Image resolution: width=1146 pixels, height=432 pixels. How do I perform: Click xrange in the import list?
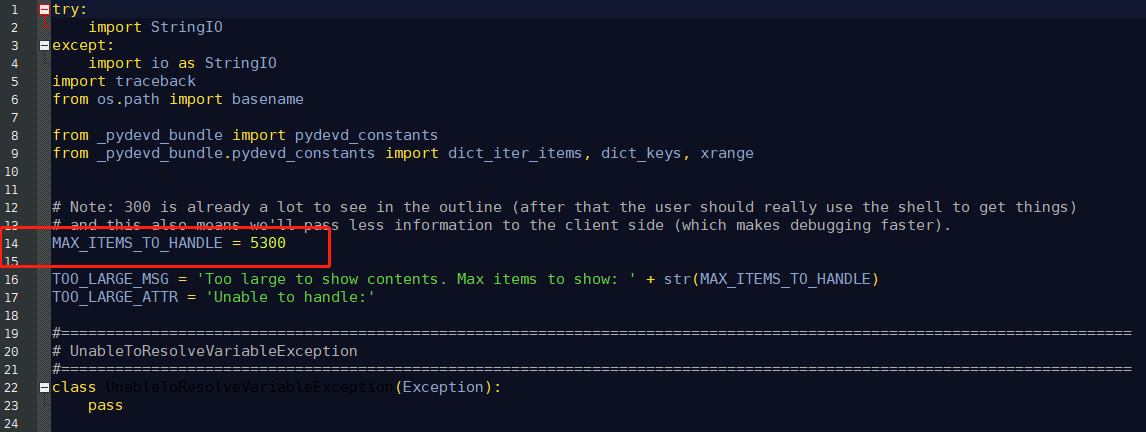click(x=727, y=153)
